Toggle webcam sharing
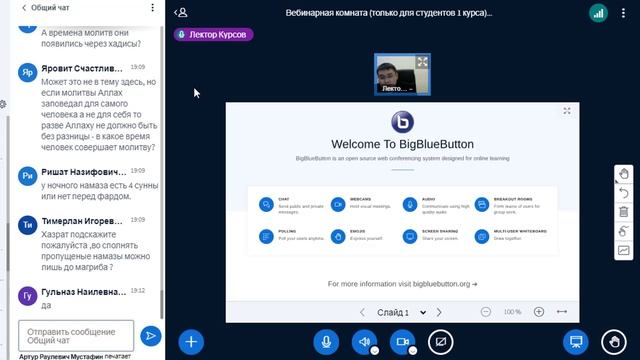Screen dimensions: 640x360 (402, 342)
